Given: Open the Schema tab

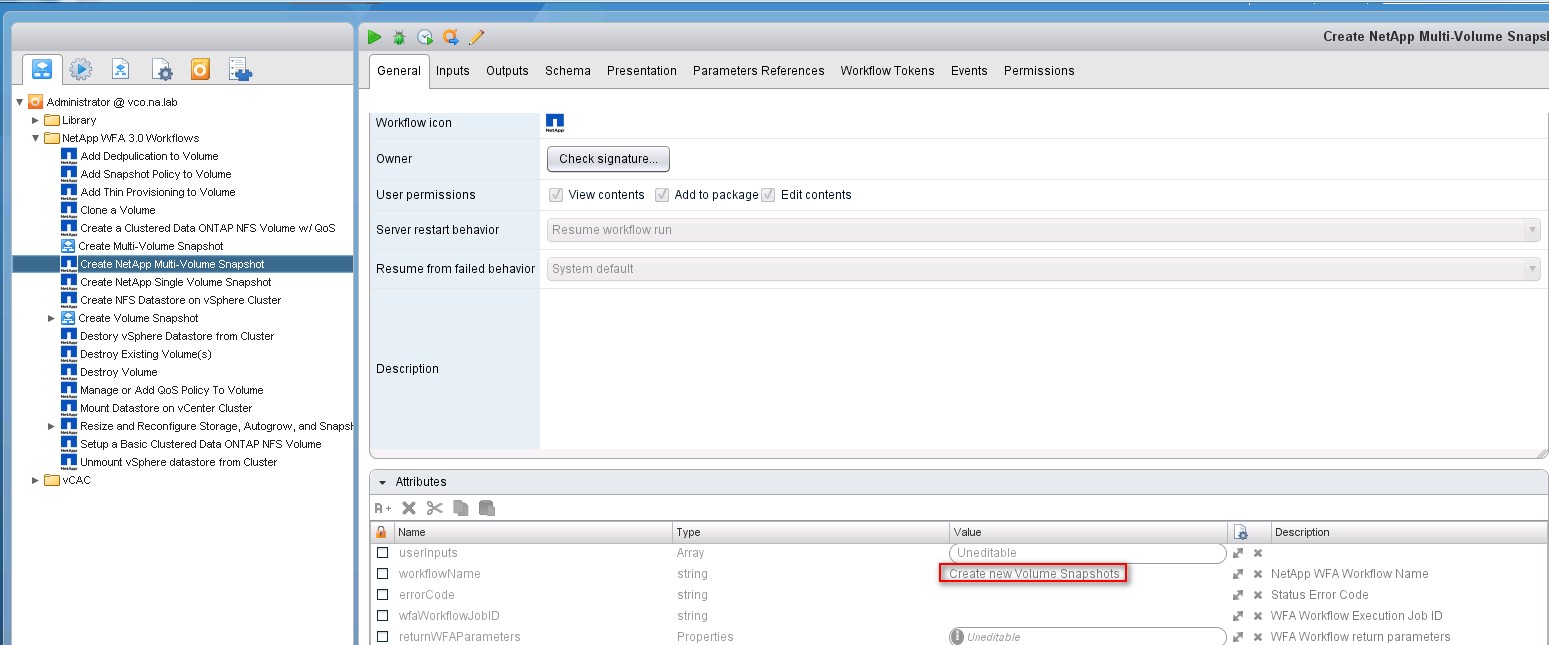Looking at the screenshot, I should [x=567, y=71].
